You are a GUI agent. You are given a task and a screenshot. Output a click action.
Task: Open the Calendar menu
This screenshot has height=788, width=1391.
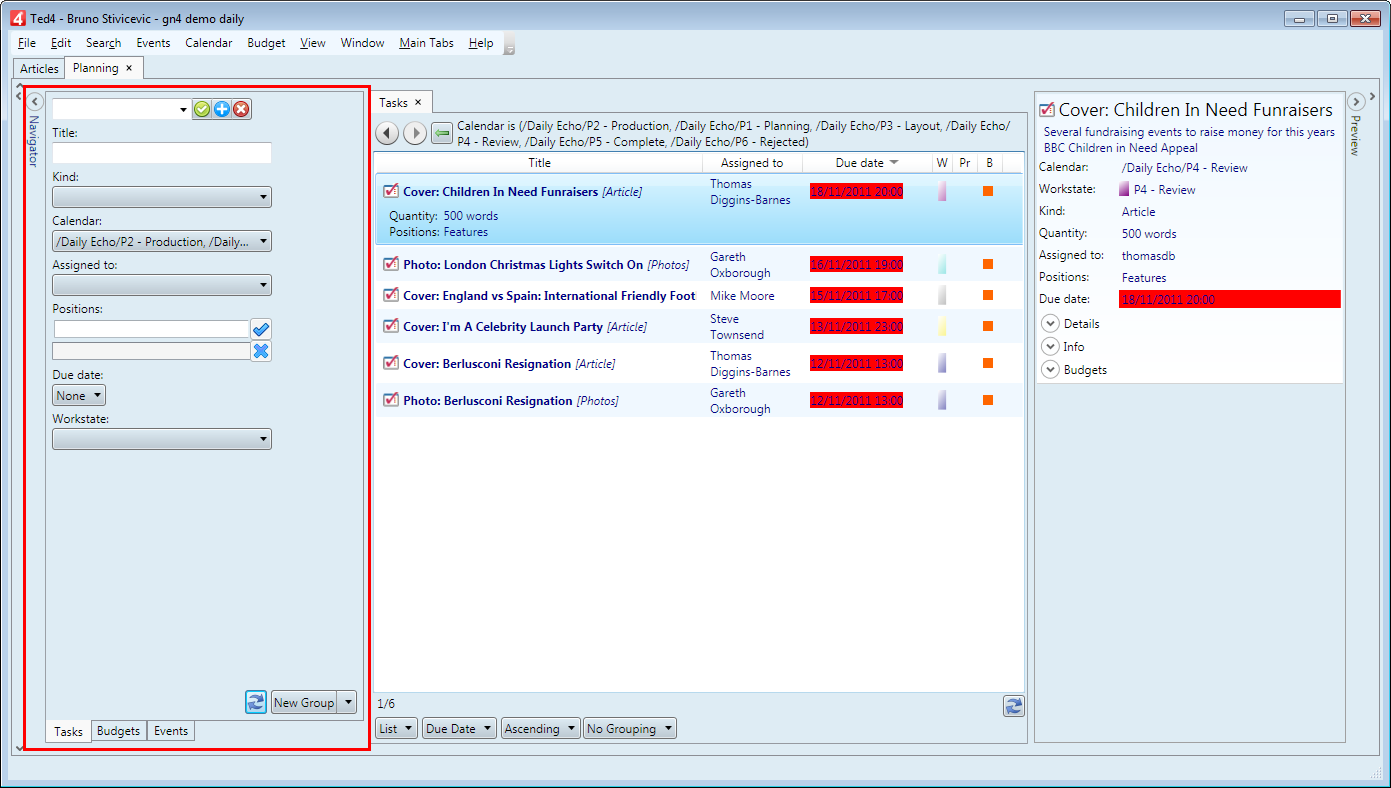(208, 43)
